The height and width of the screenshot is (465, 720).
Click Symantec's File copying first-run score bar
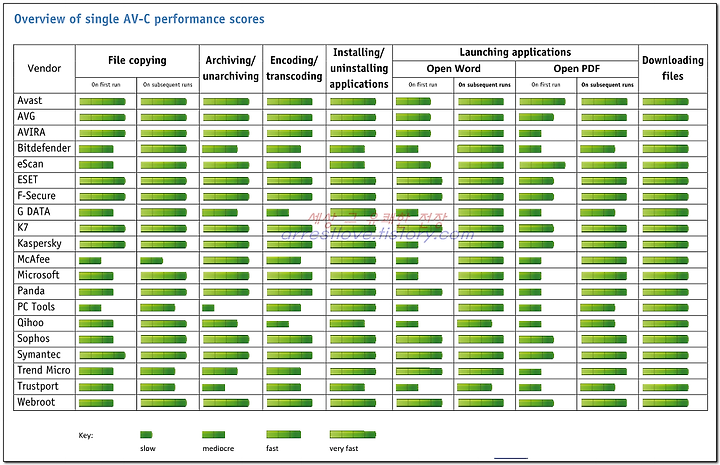point(102,356)
